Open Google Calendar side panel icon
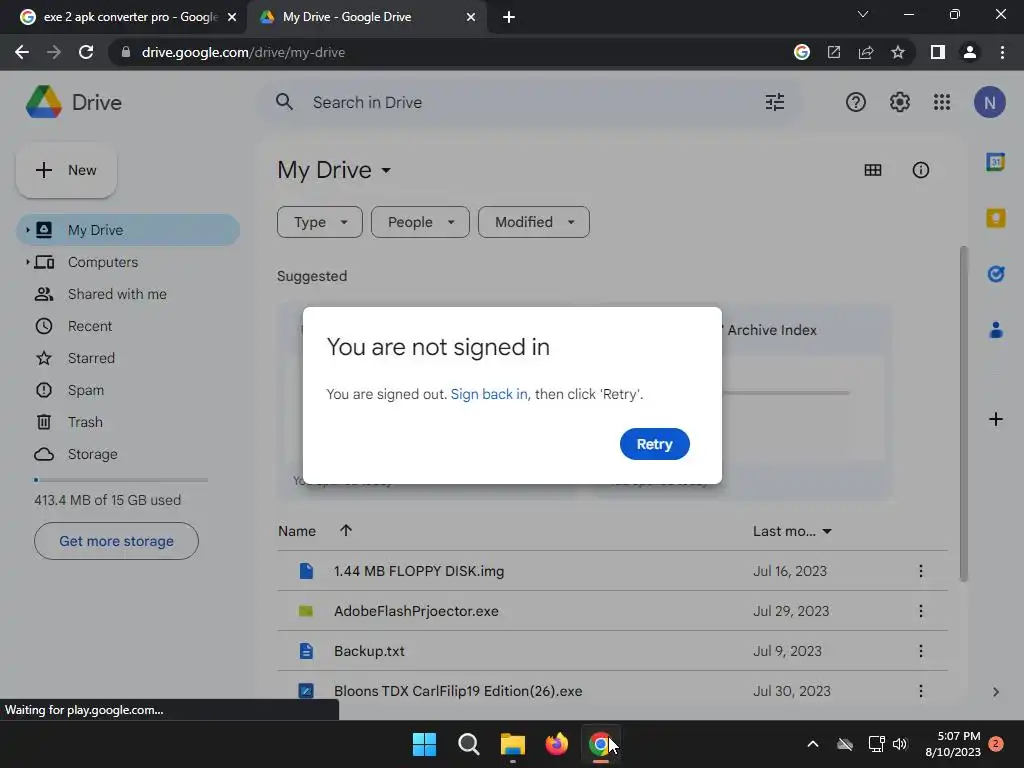1024x768 pixels. 995,161
